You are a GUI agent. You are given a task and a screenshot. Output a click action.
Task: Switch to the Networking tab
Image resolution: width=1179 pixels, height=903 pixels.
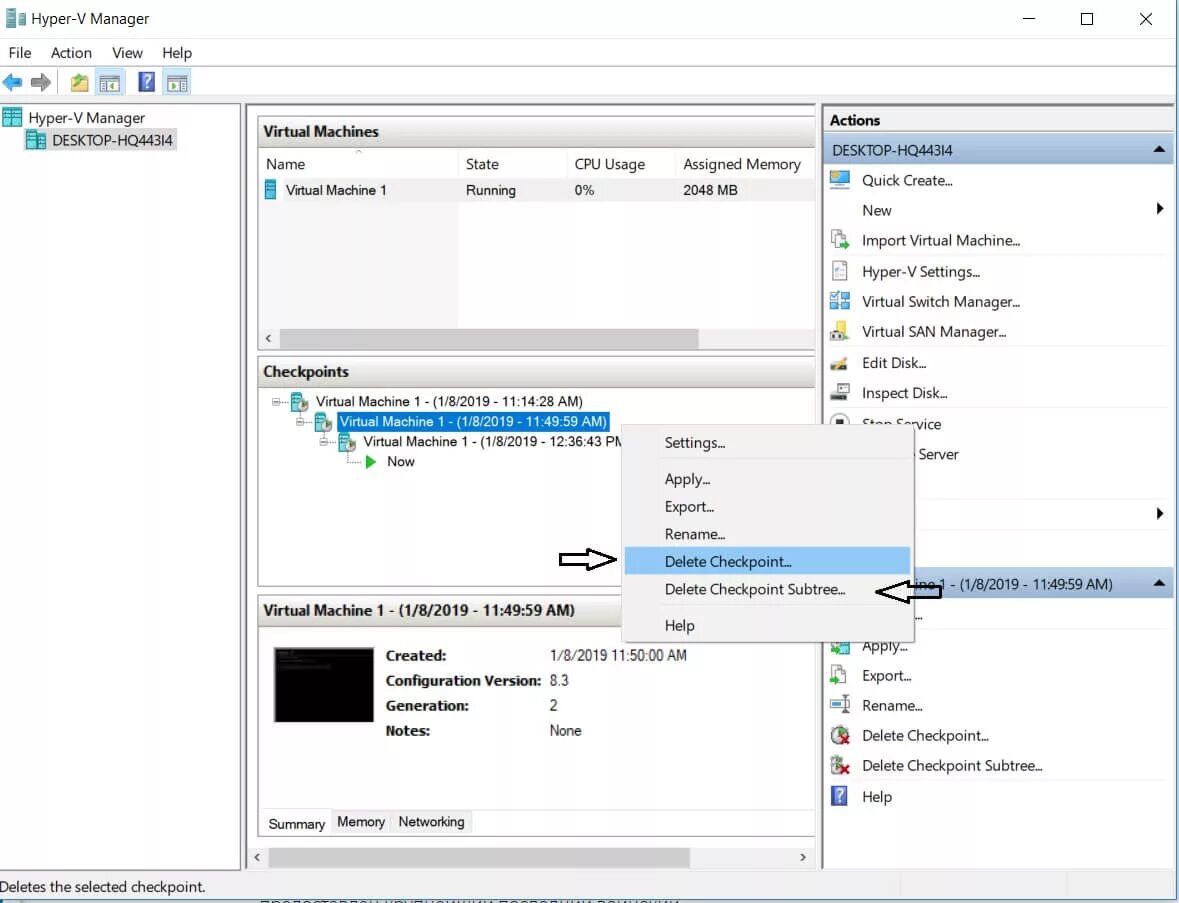click(431, 821)
